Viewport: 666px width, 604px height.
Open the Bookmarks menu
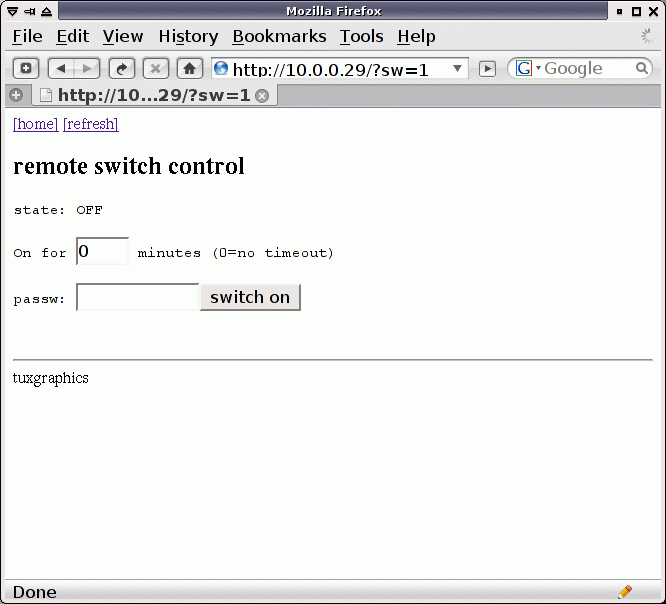tap(279, 37)
